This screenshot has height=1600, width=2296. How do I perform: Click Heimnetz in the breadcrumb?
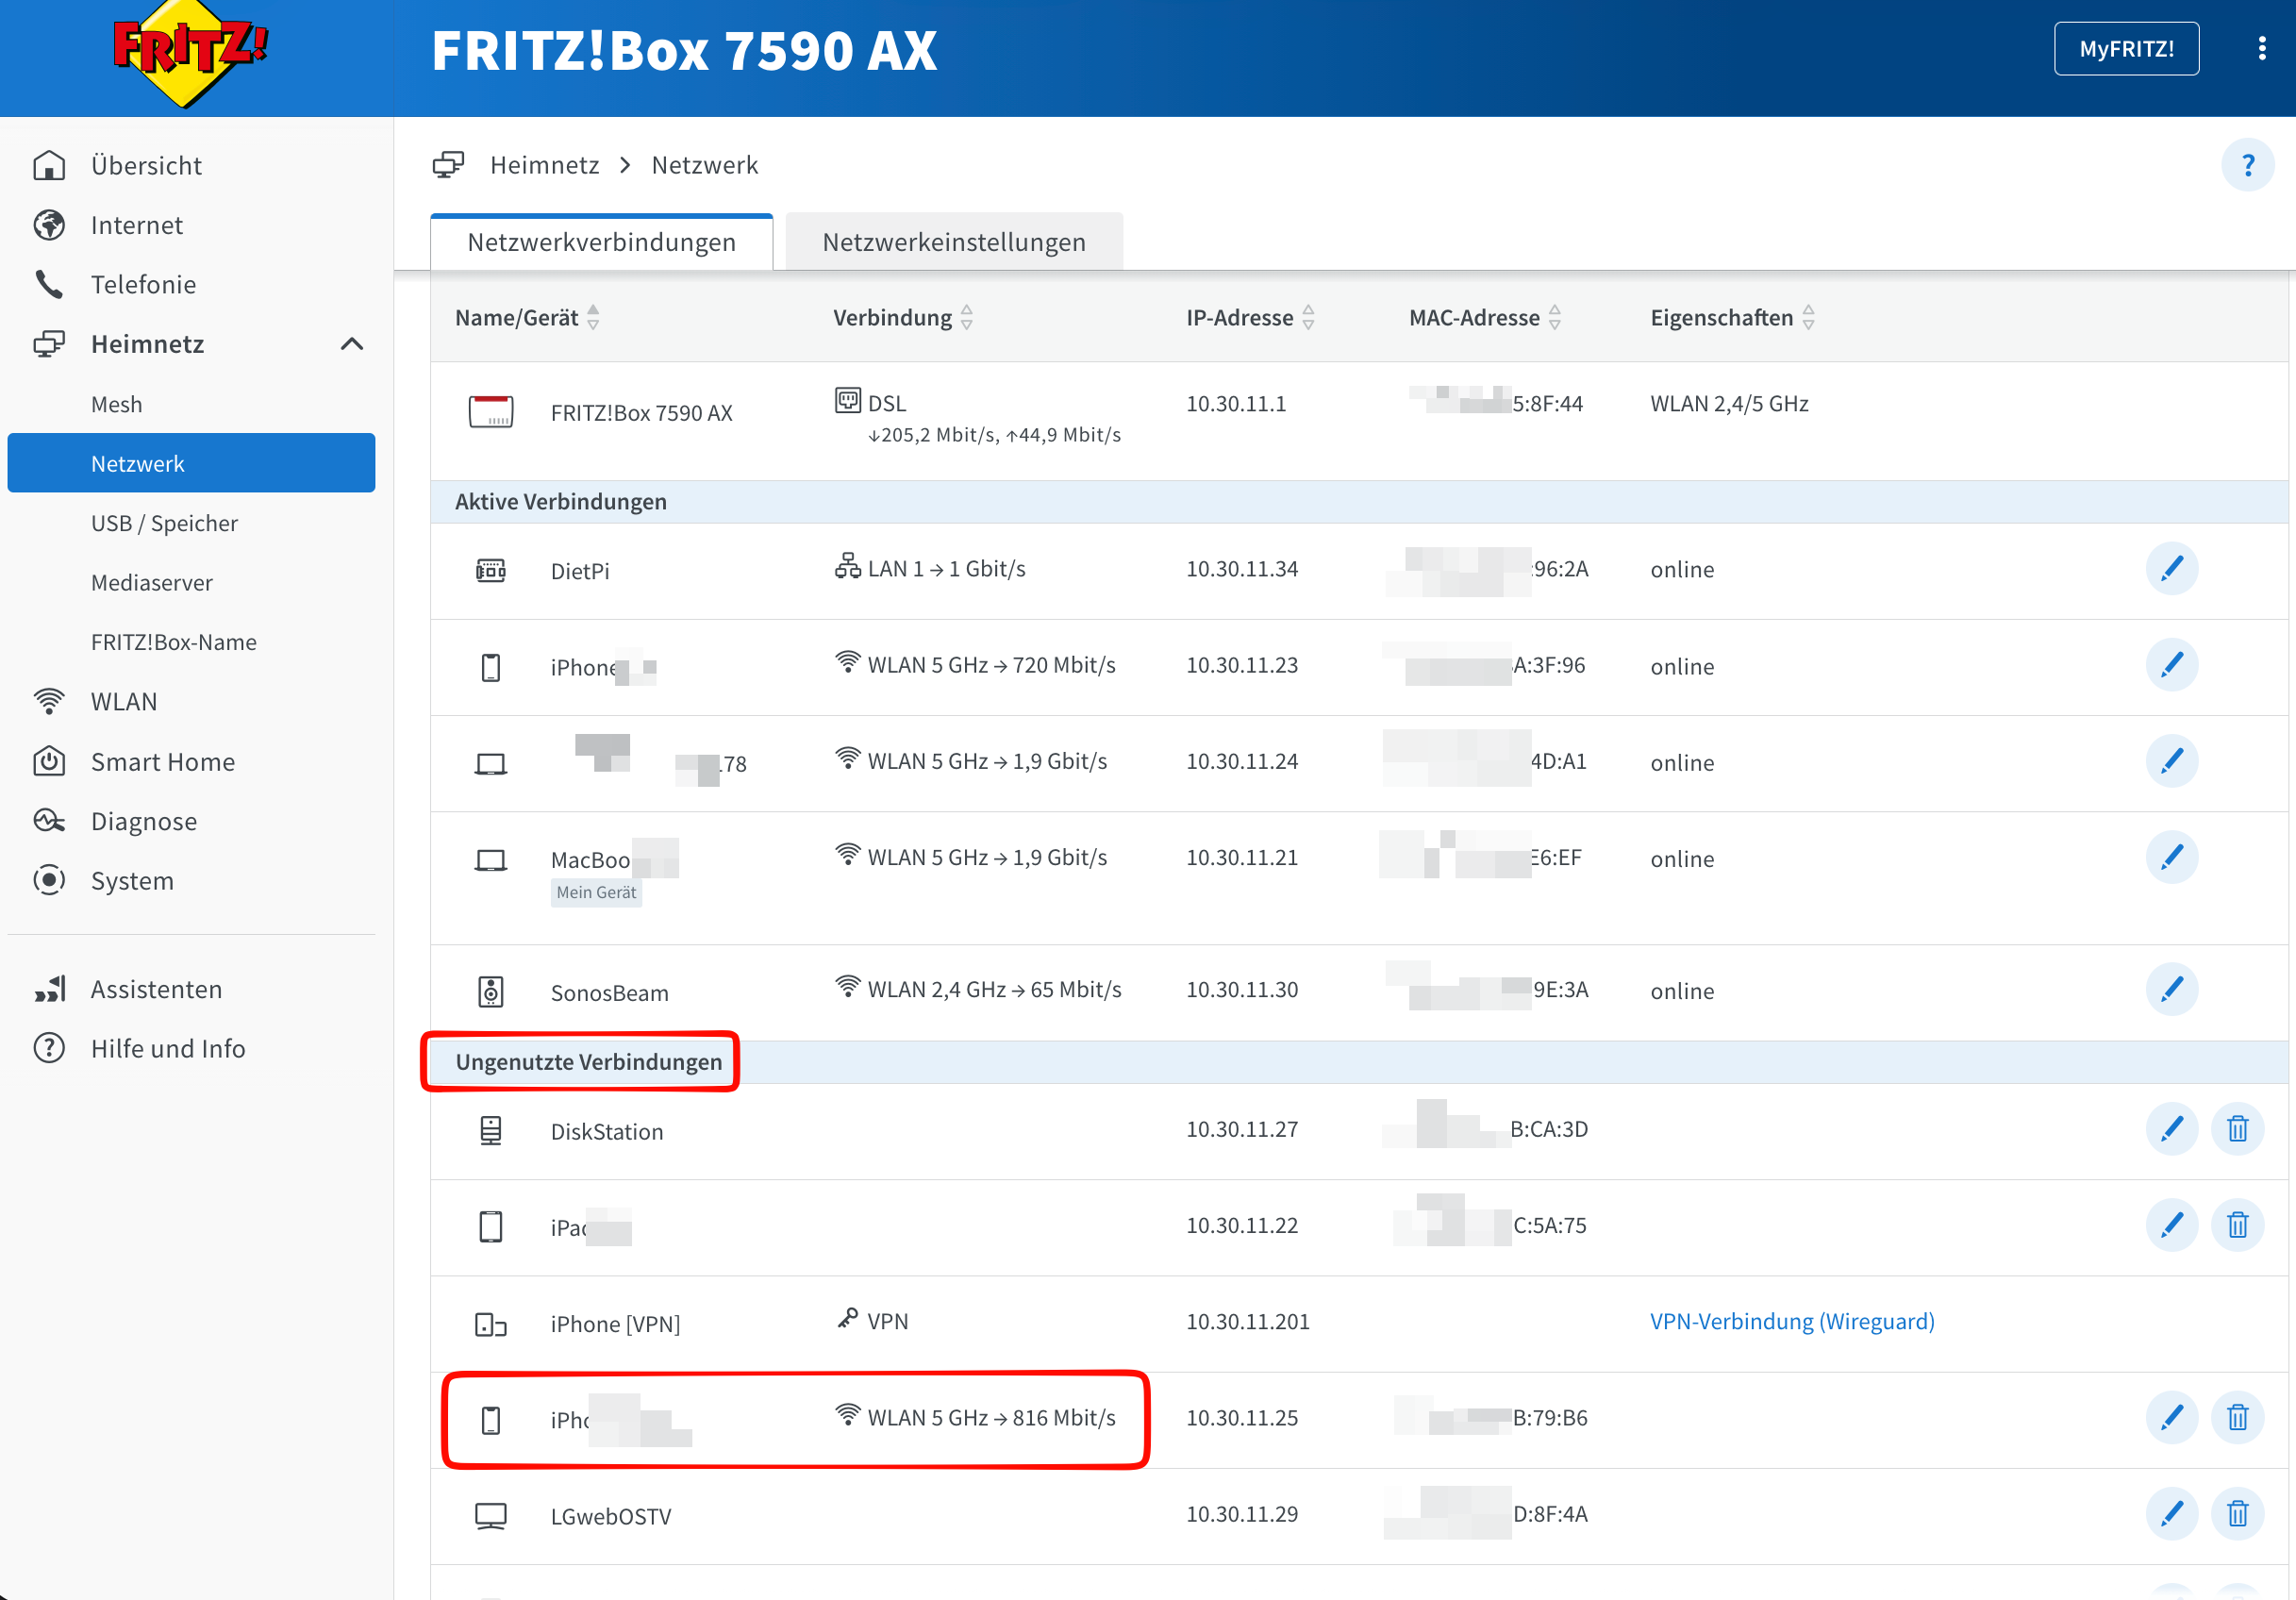[544, 165]
